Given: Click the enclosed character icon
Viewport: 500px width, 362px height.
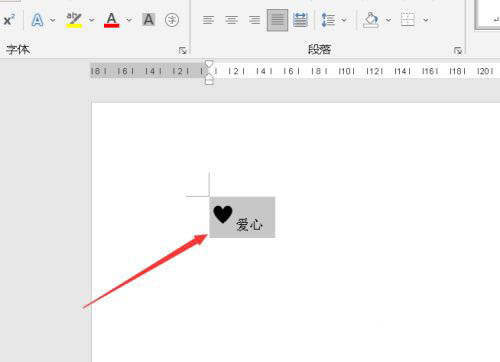Looking at the screenshot, I should 172,20.
